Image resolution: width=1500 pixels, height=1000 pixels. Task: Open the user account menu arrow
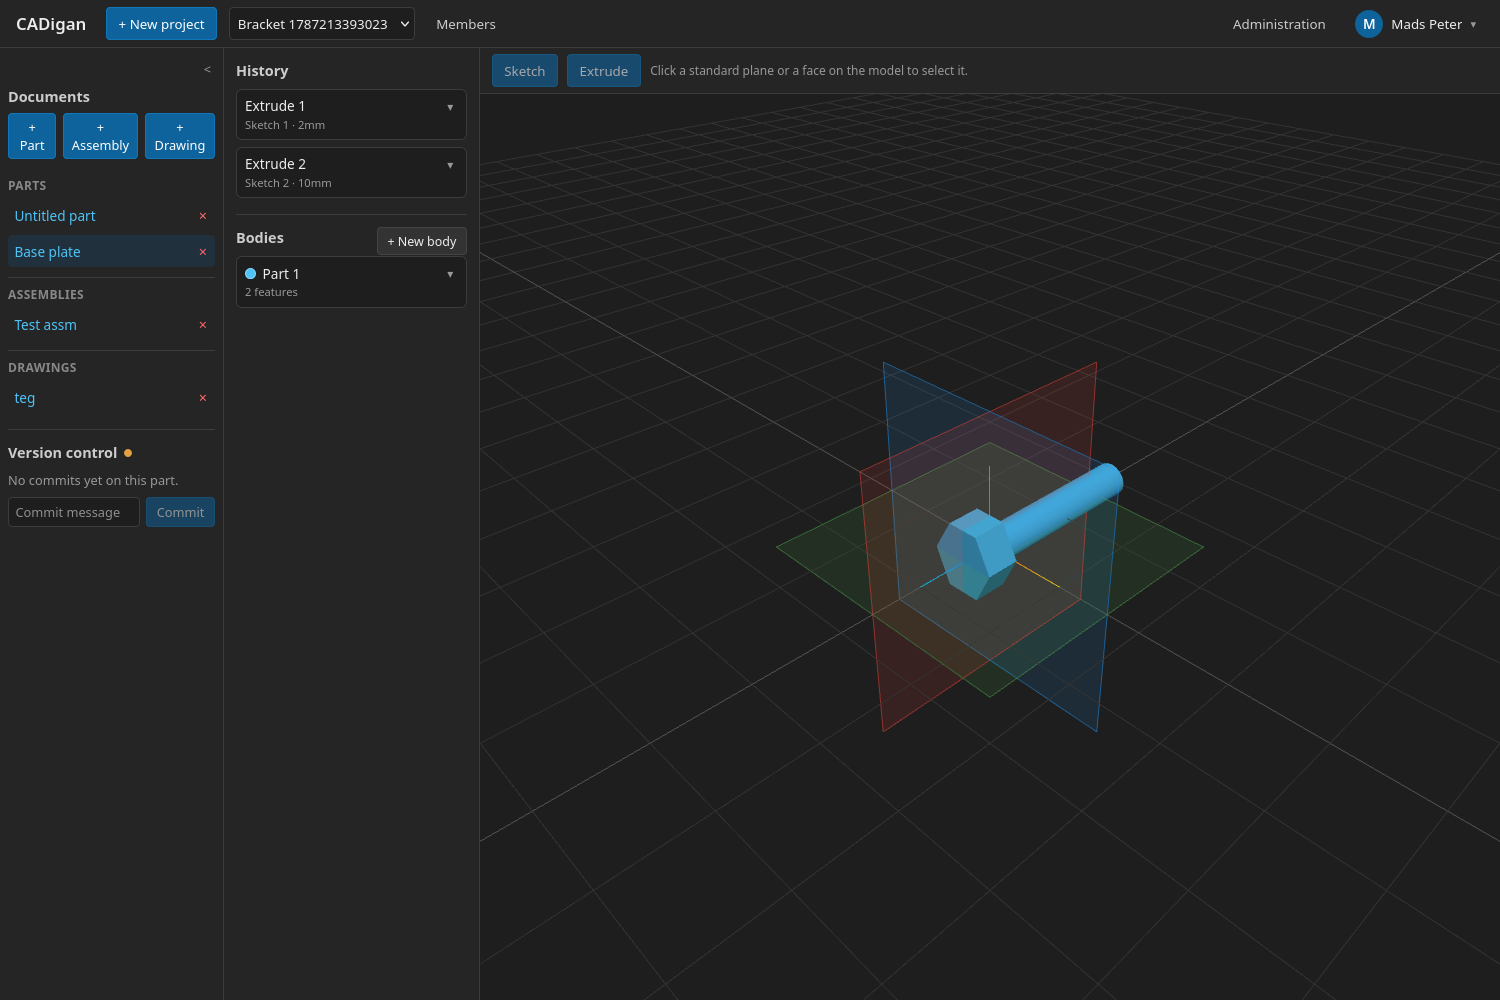[x=1473, y=25]
